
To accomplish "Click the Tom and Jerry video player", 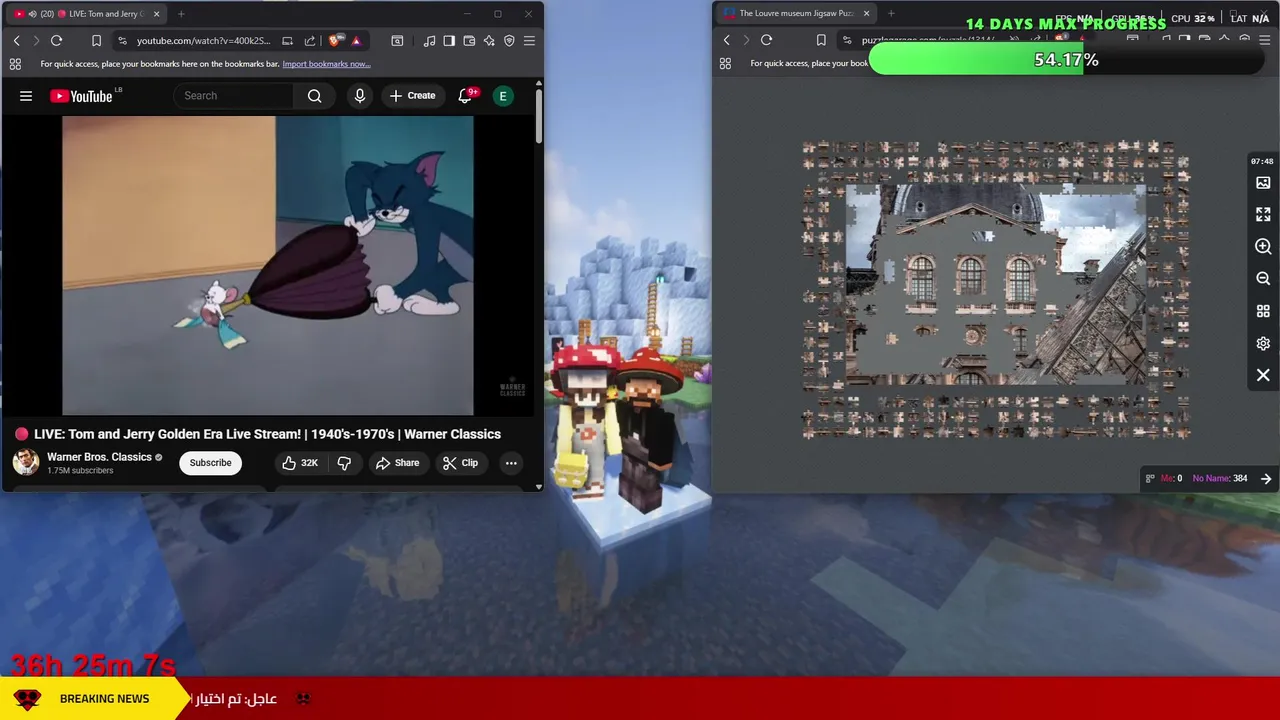I will (x=267, y=265).
